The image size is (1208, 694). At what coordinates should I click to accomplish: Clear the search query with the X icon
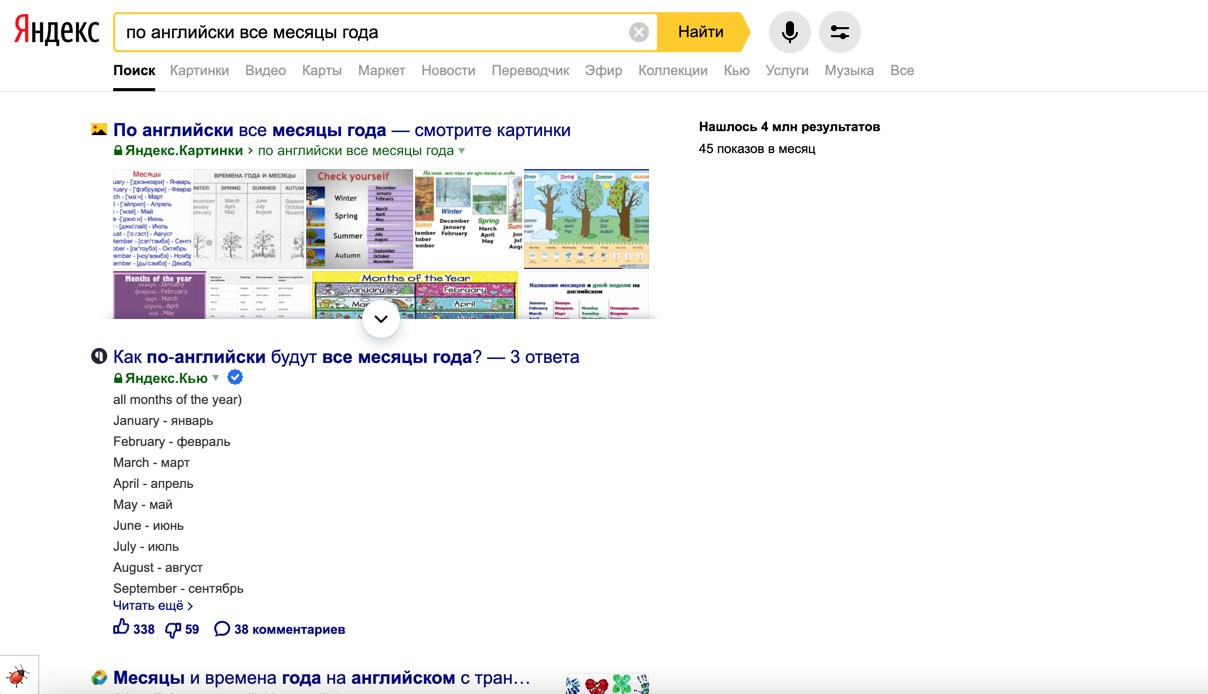click(639, 32)
